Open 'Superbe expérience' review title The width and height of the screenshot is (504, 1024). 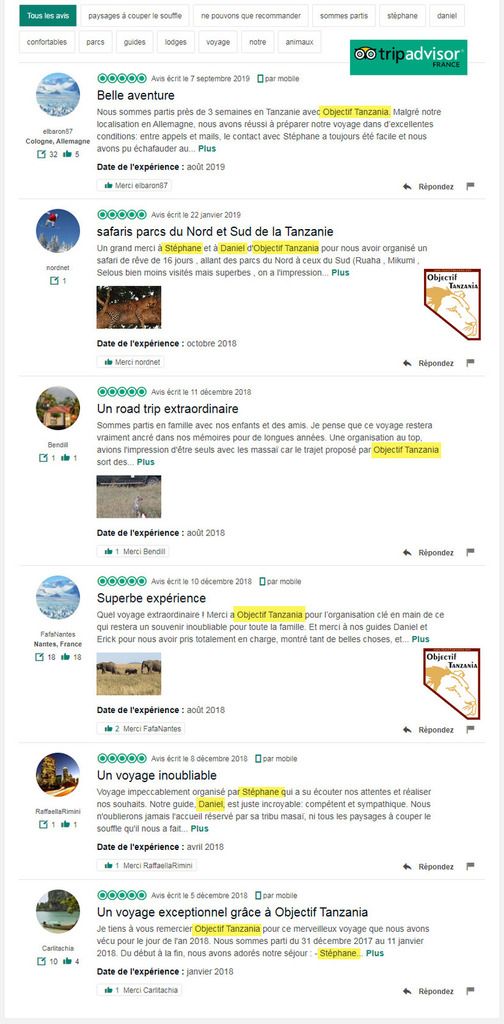151,598
